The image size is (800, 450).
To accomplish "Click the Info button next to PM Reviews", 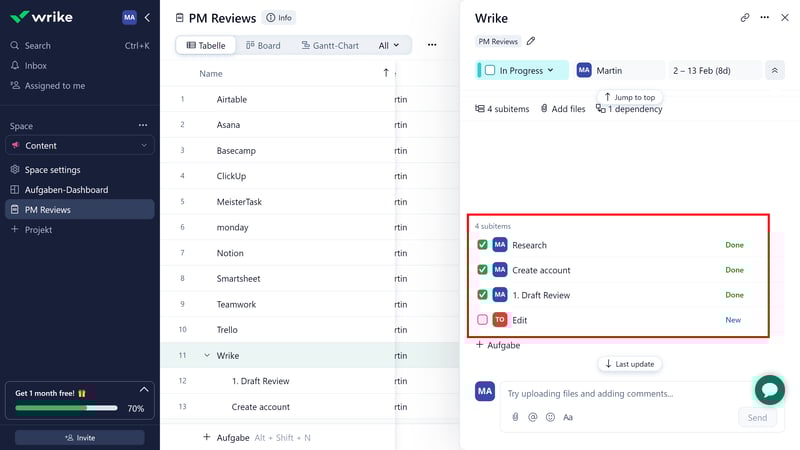I will pos(279,18).
